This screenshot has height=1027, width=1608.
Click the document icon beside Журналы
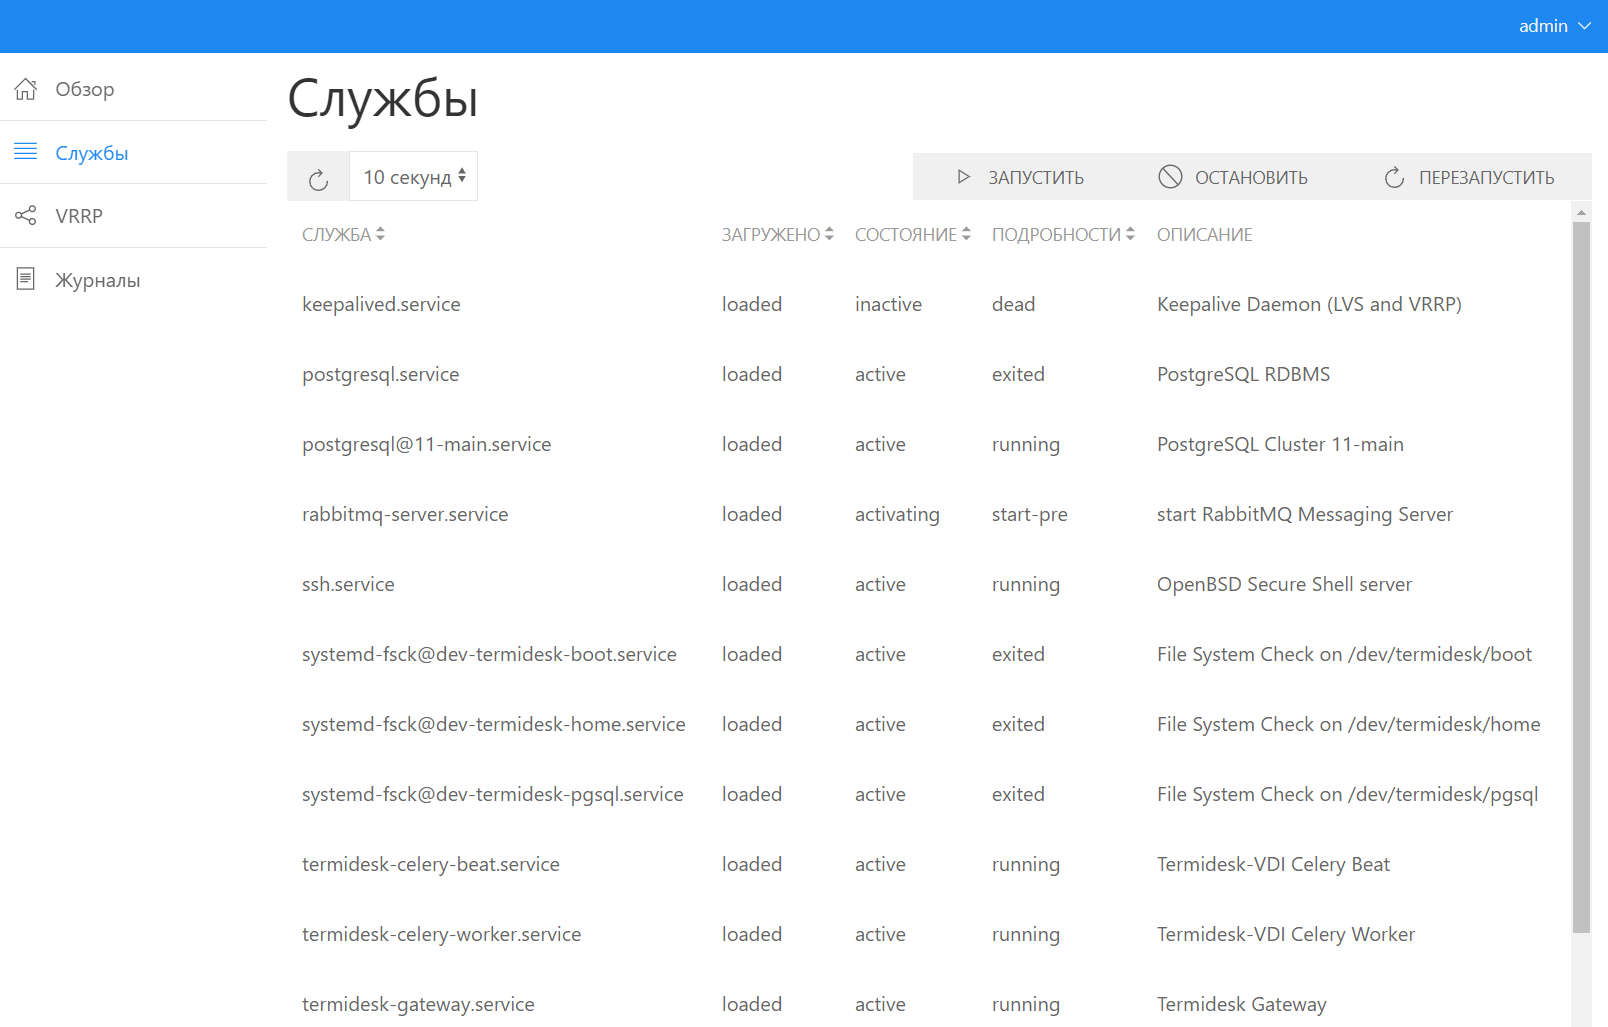(x=26, y=279)
